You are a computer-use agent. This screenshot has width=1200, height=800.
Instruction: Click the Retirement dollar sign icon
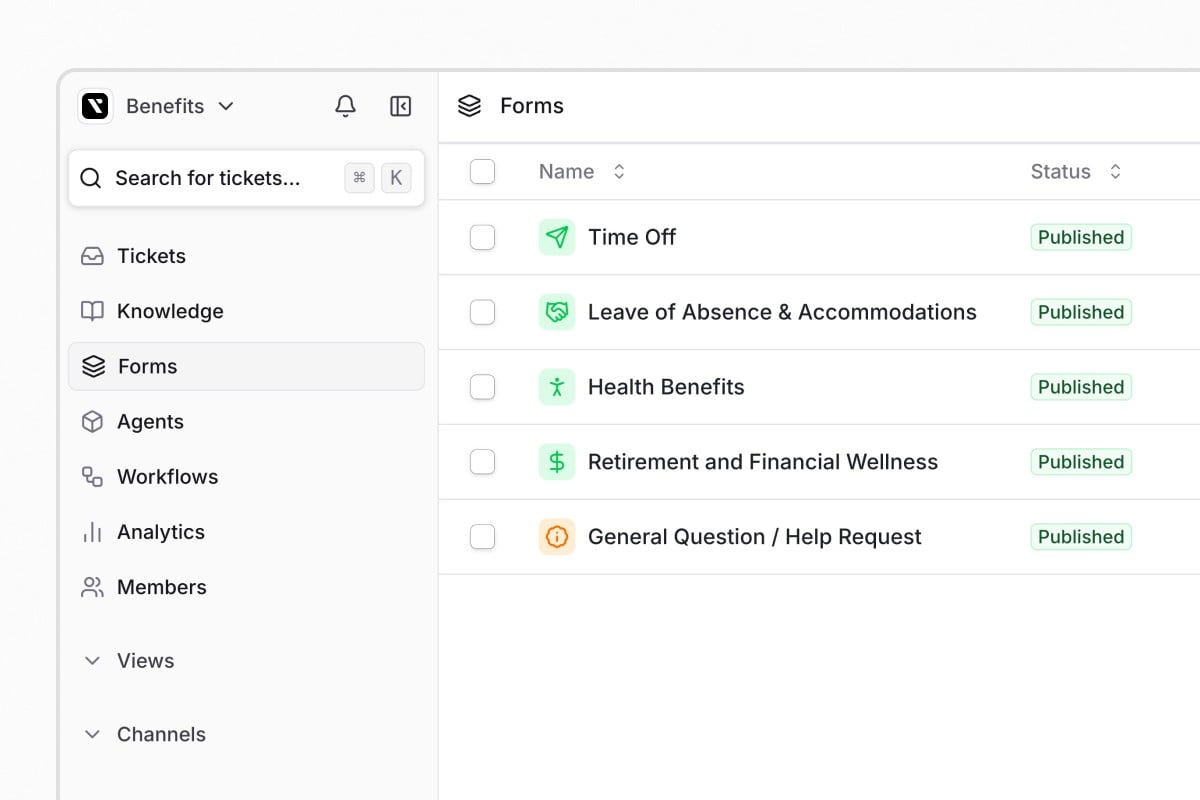(557, 462)
